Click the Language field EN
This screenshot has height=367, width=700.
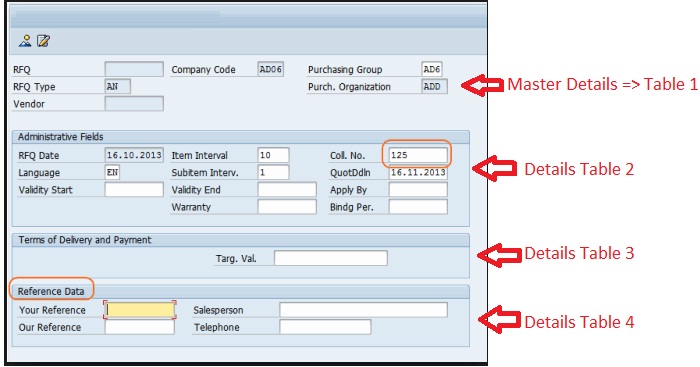click(x=112, y=172)
